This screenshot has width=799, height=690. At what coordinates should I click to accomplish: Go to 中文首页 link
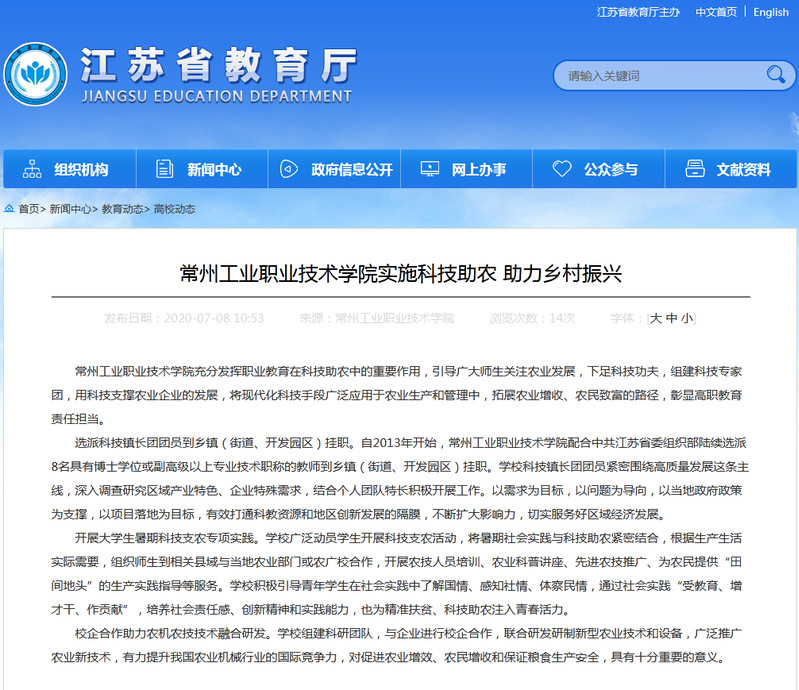pos(716,12)
